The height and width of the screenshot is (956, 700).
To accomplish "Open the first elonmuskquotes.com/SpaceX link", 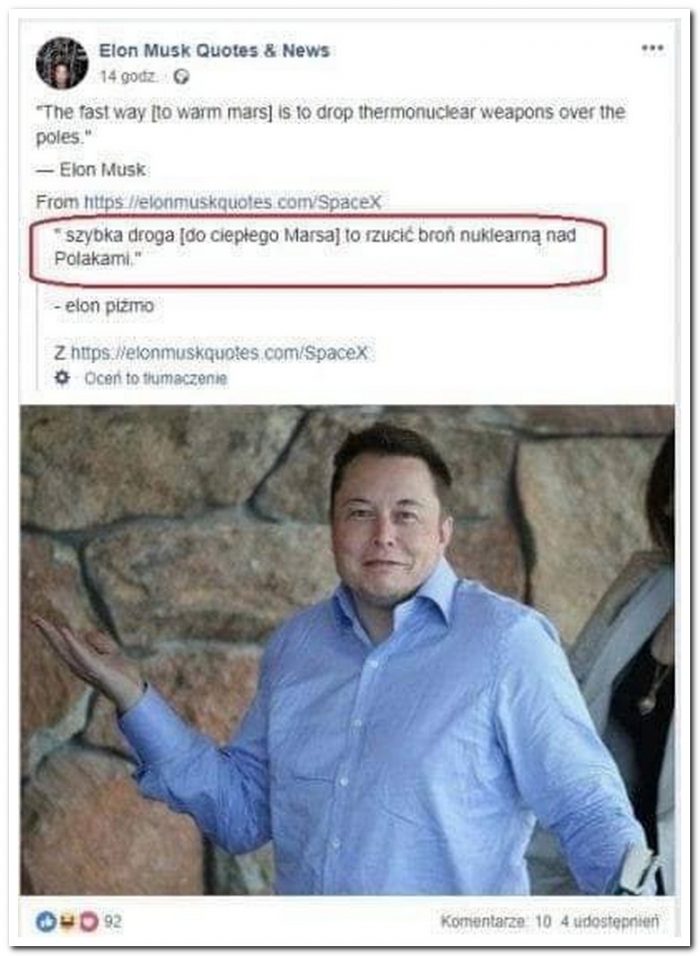I will pyautogui.click(x=232, y=202).
